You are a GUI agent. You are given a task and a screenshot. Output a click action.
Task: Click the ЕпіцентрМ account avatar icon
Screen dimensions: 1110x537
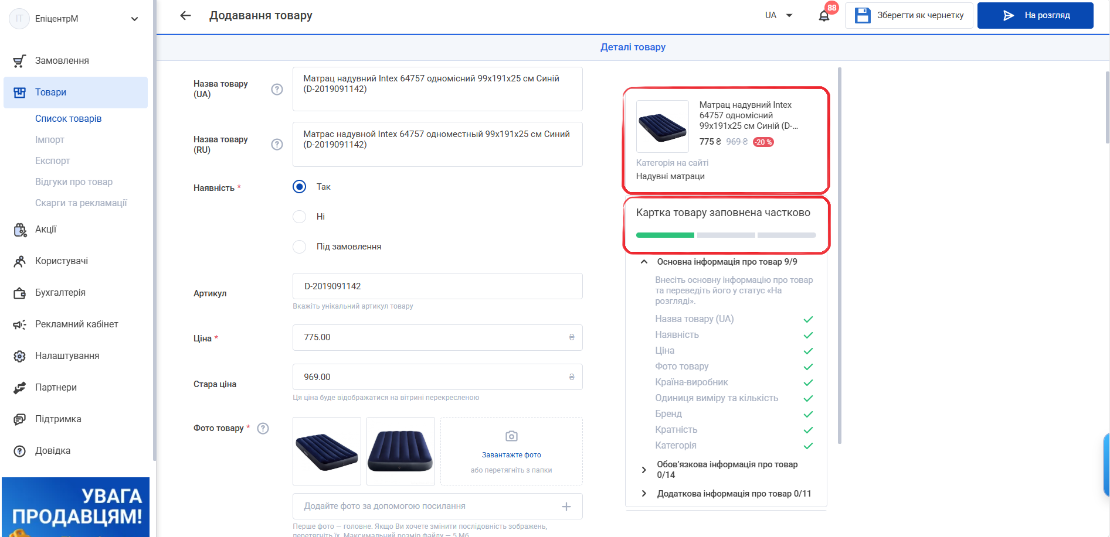tap(18, 19)
